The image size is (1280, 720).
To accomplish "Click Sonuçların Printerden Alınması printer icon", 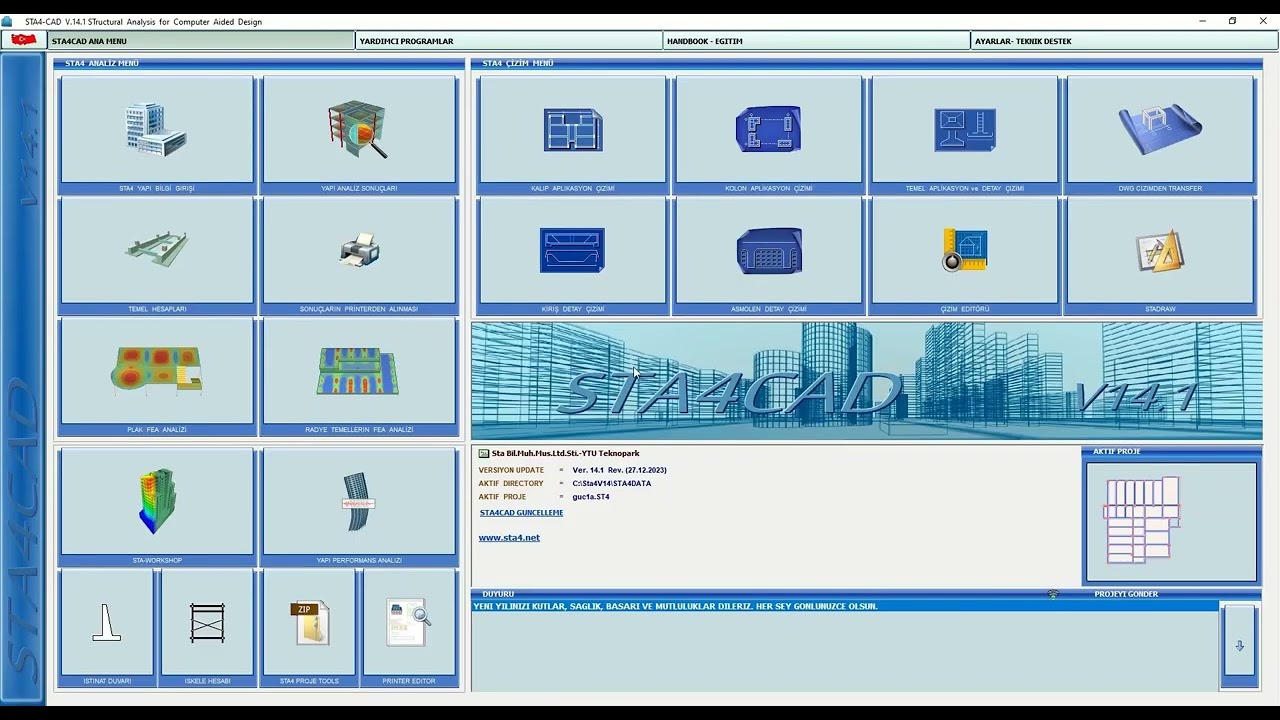I will point(359,250).
